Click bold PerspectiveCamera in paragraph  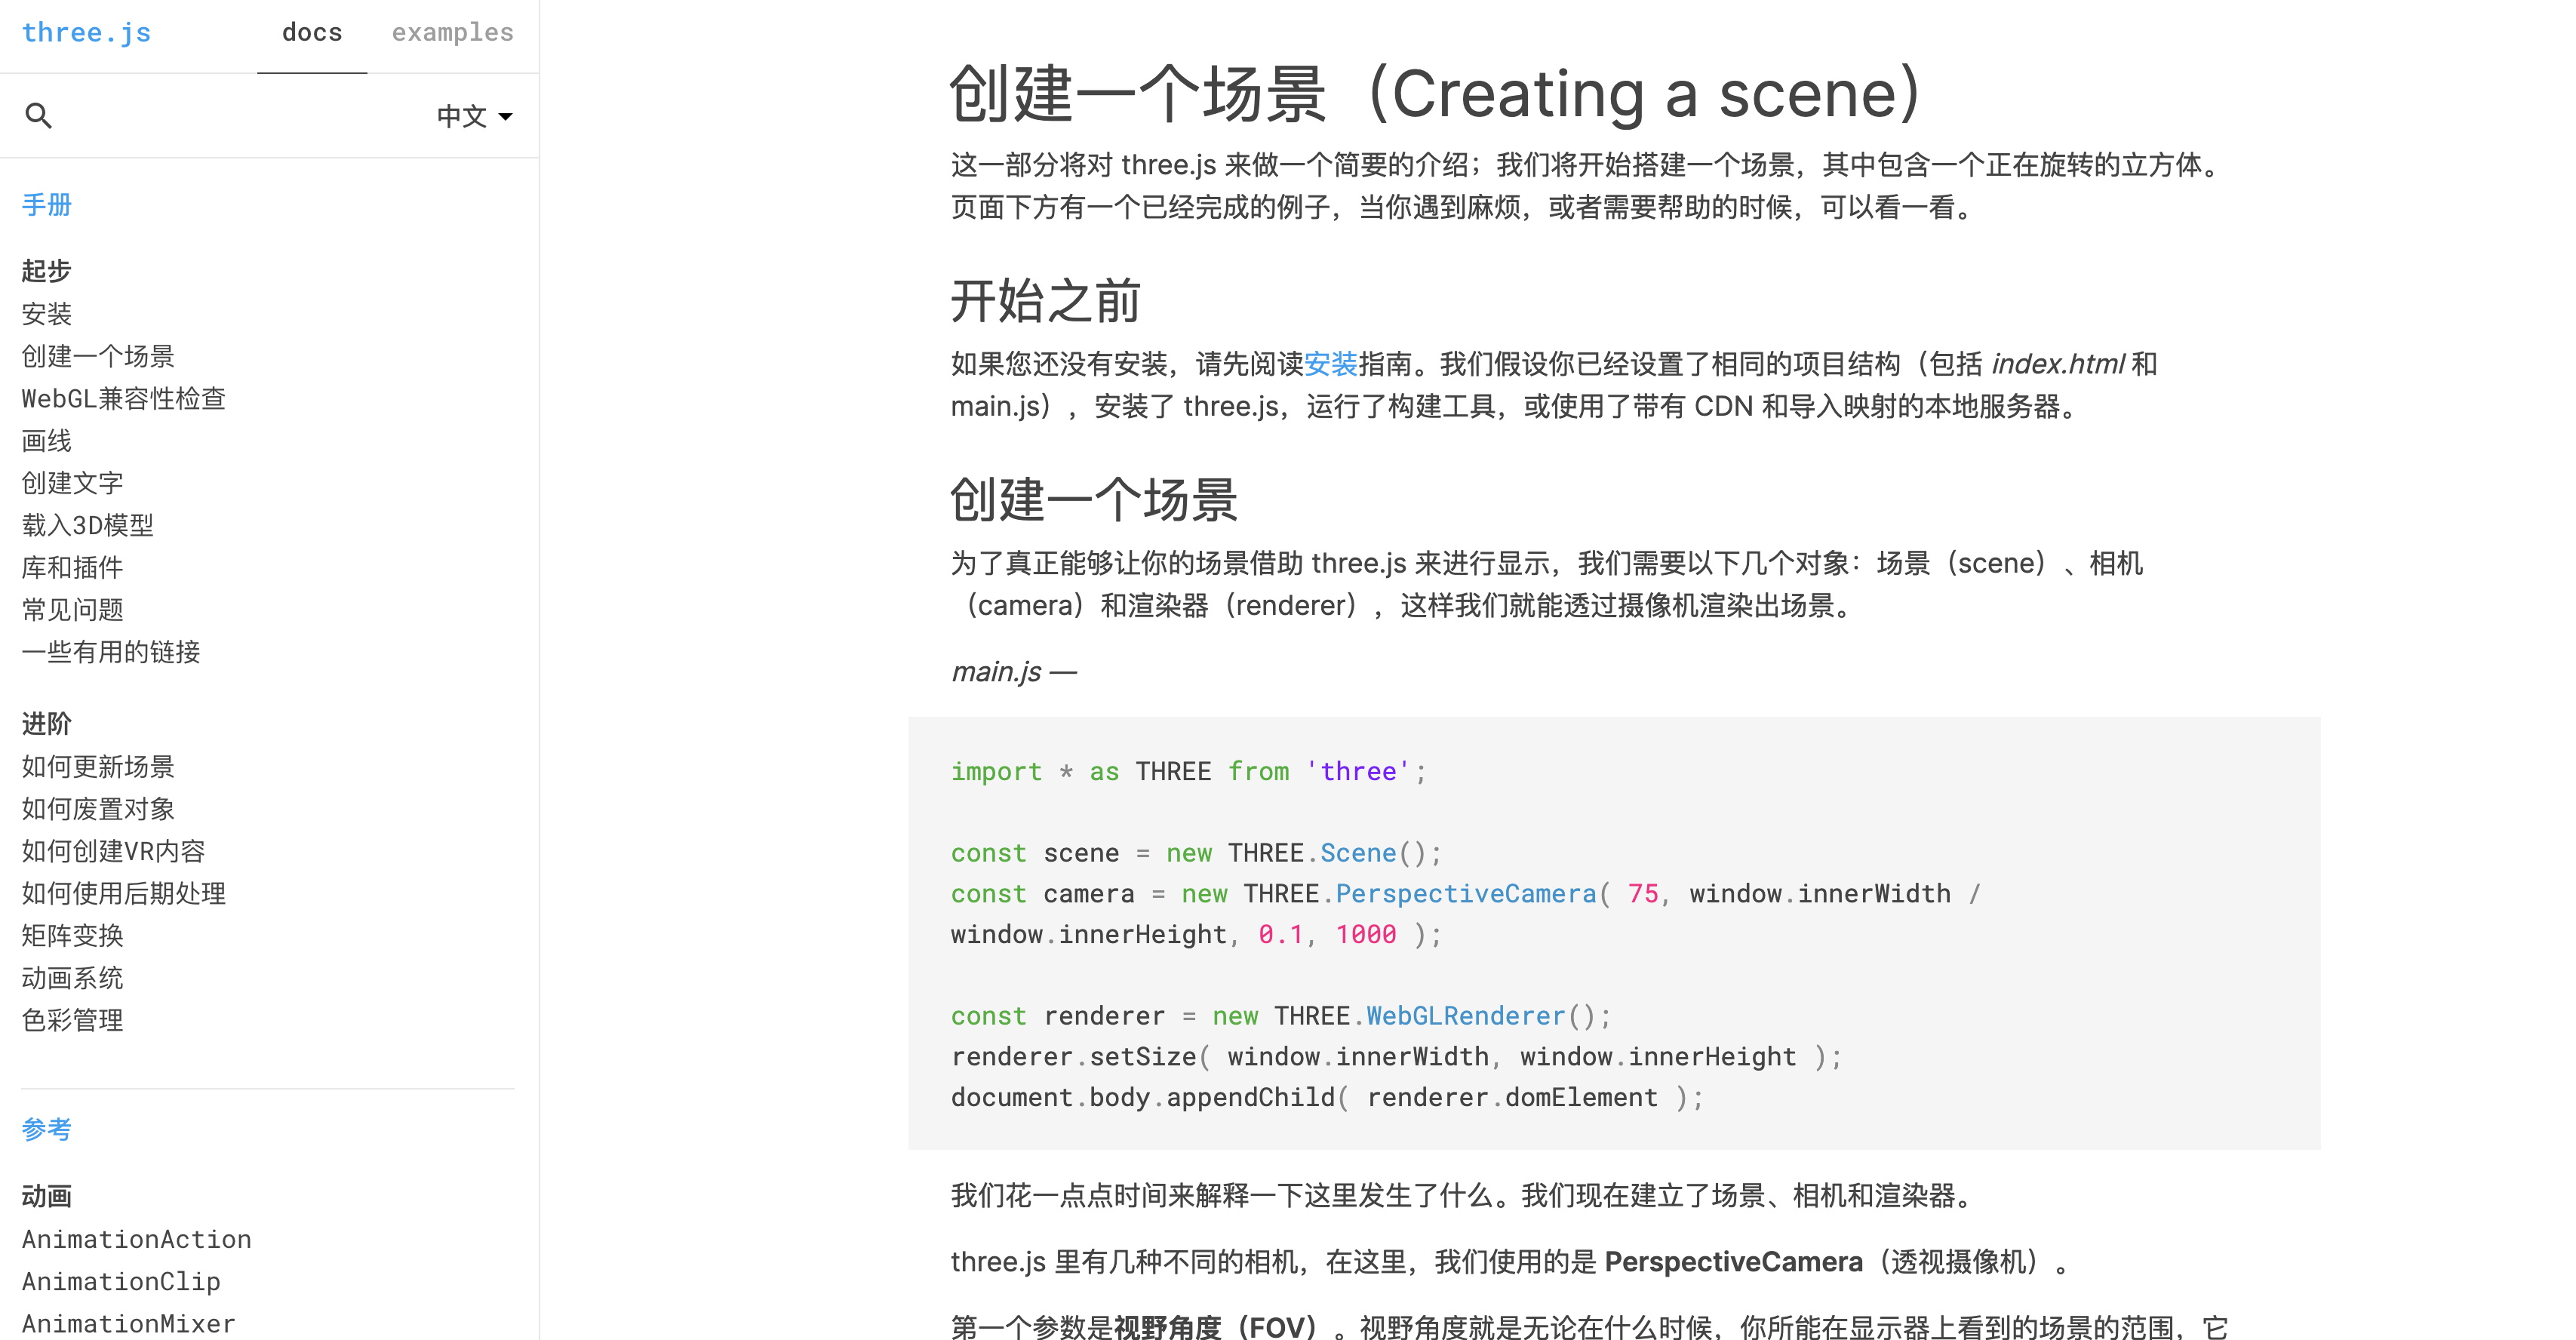(x=1734, y=1262)
